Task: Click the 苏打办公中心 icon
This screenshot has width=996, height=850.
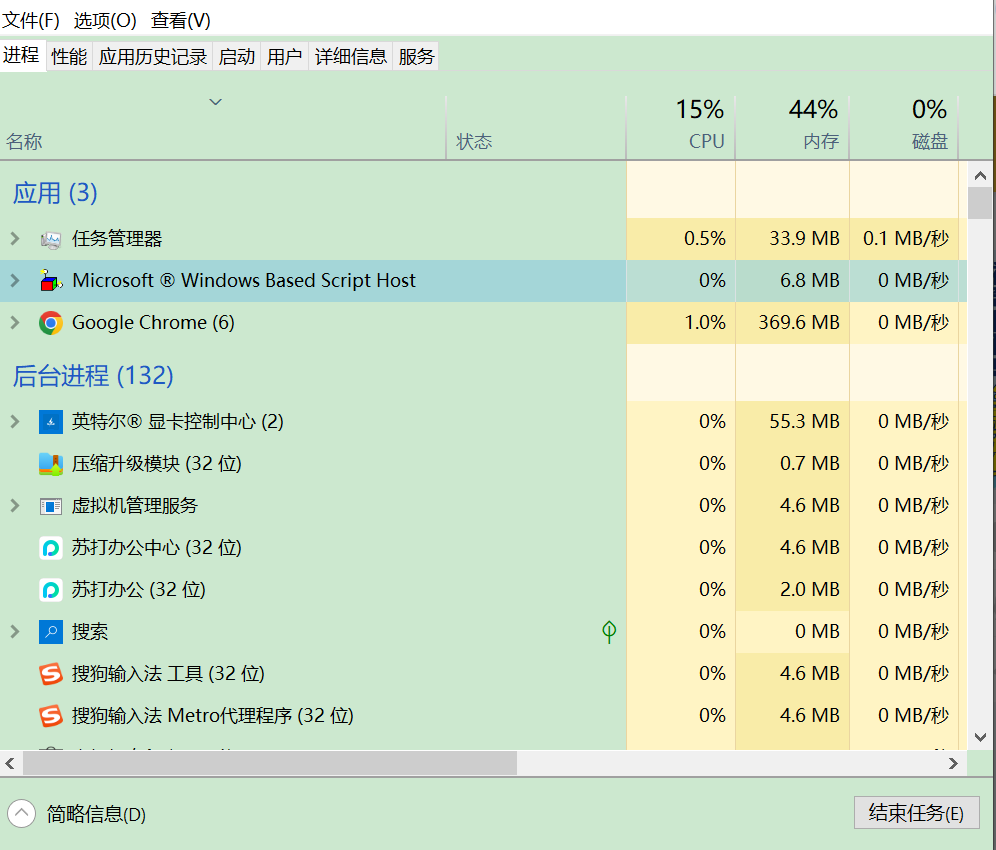Action: 51,548
